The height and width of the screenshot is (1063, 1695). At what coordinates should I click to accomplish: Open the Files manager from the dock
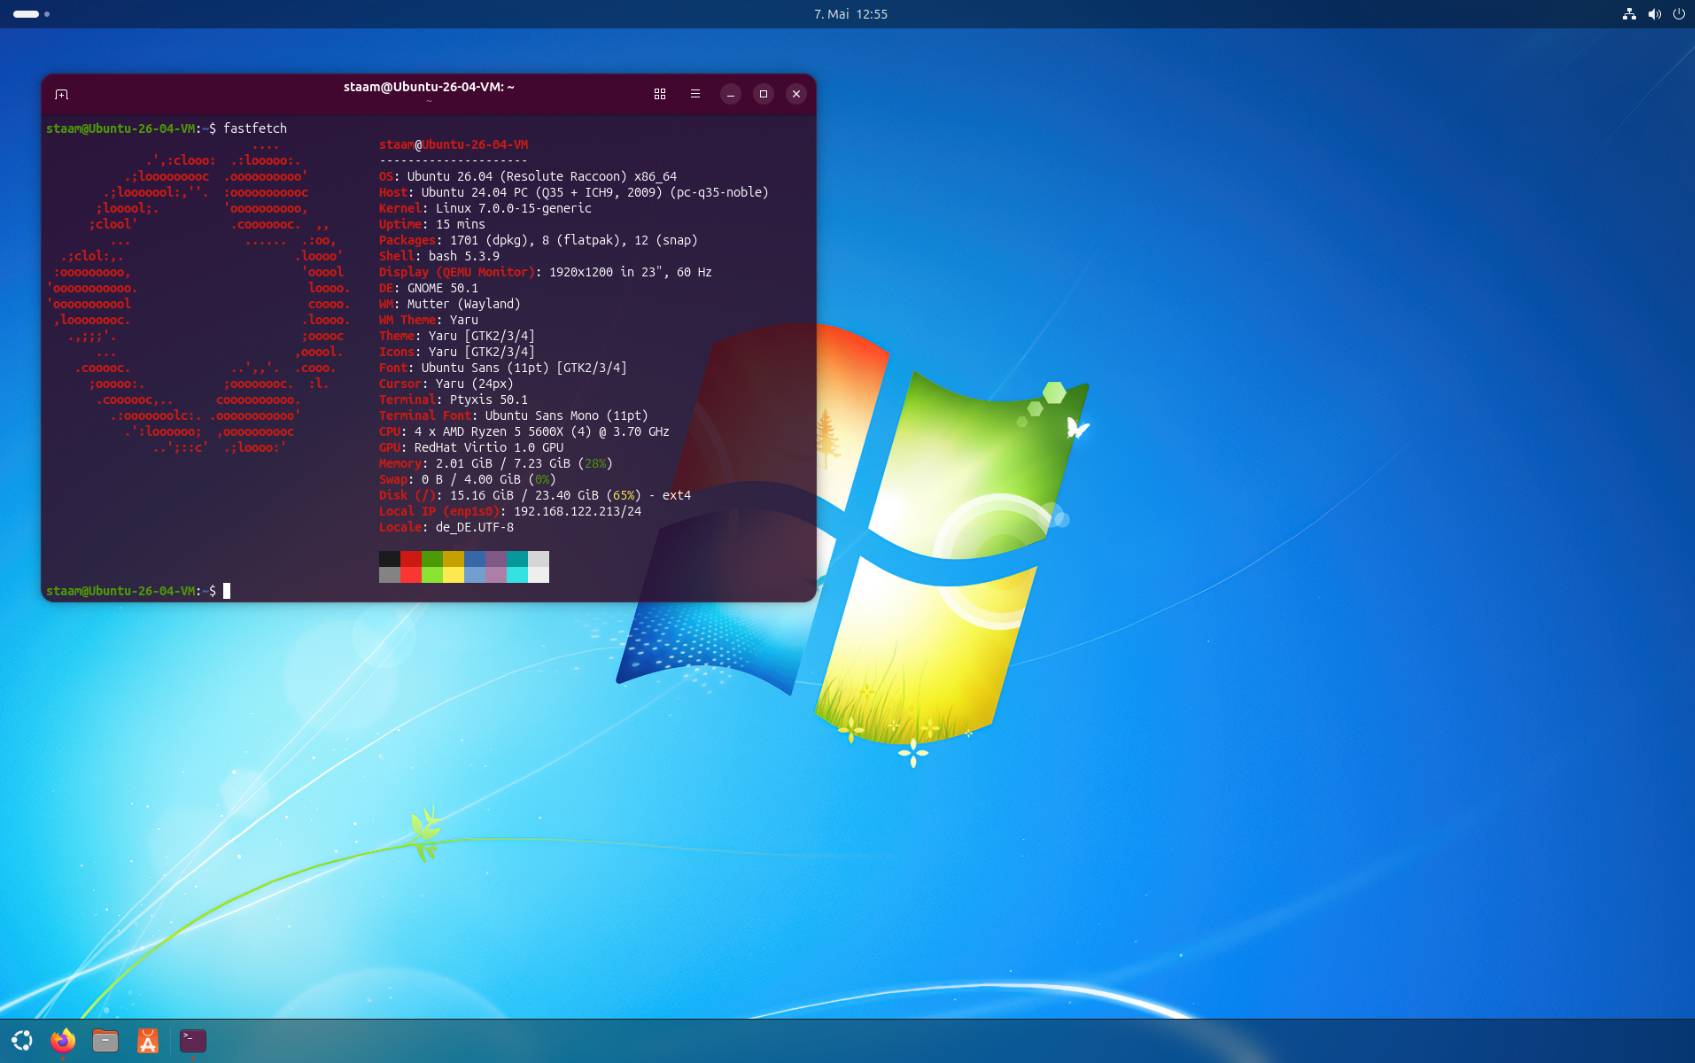[105, 1041]
